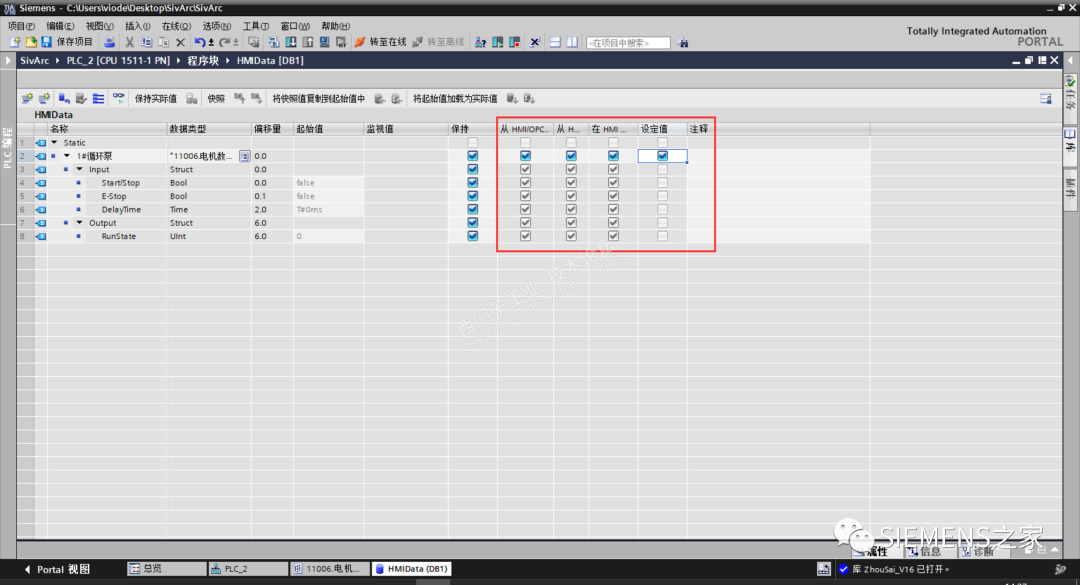1080x585 pixels.
Task: Click the split editor horizontally icon
Action: tap(555, 42)
